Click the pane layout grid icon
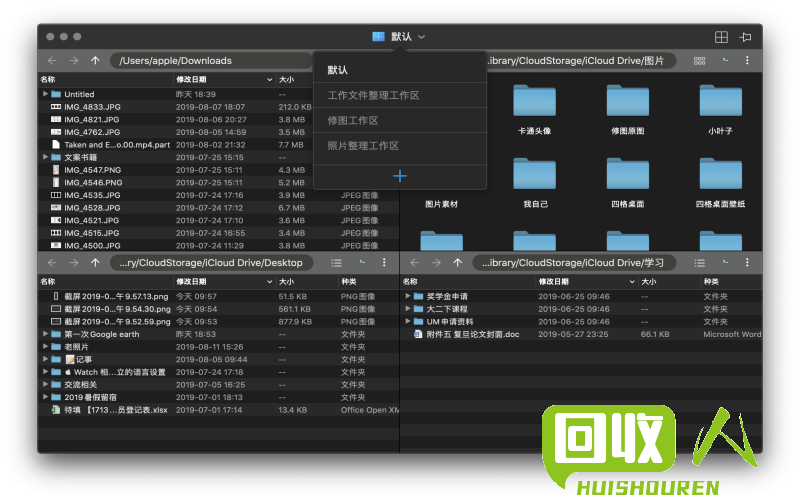The height and width of the screenshot is (500, 800). (x=721, y=37)
